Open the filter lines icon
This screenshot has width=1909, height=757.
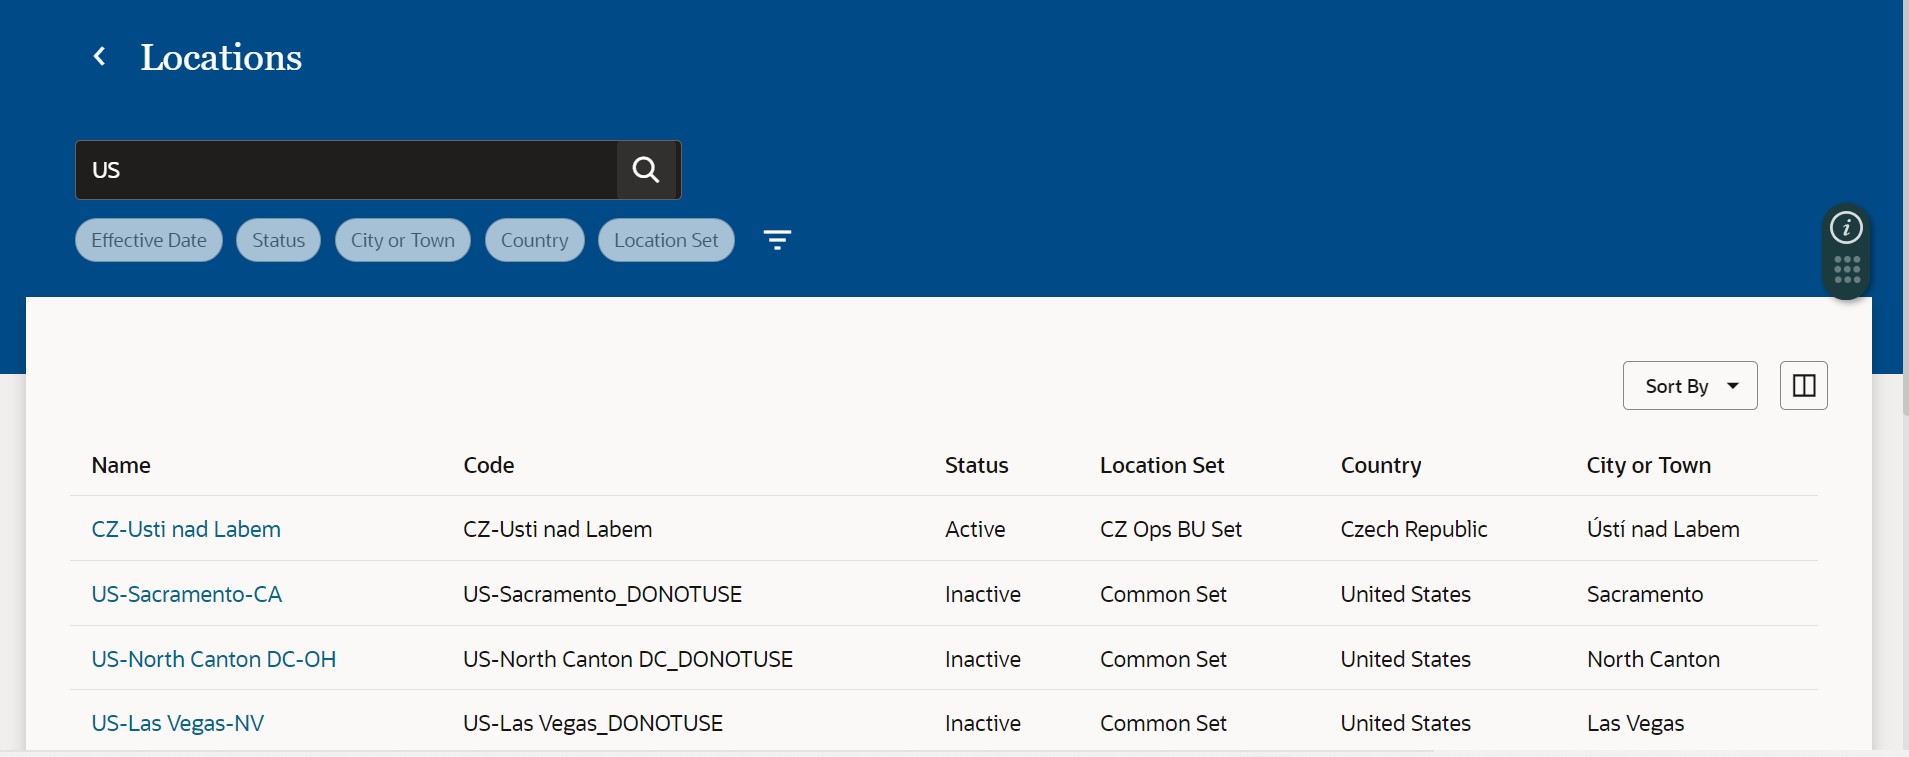[777, 240]
